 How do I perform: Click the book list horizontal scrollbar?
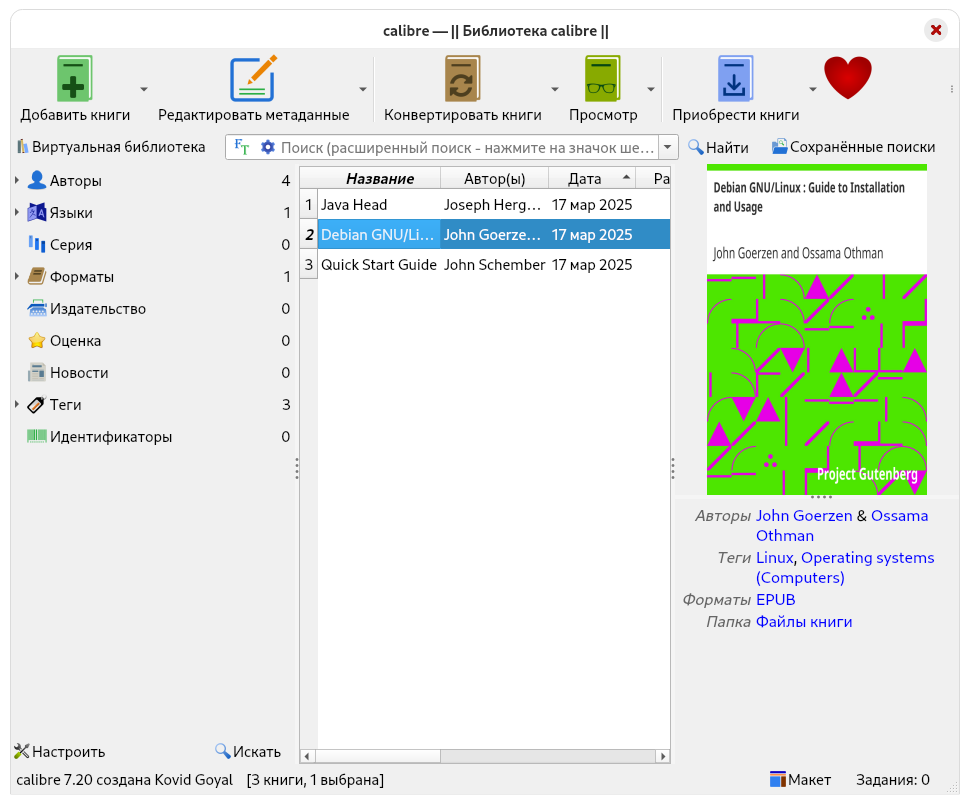[x=377, y=755]
